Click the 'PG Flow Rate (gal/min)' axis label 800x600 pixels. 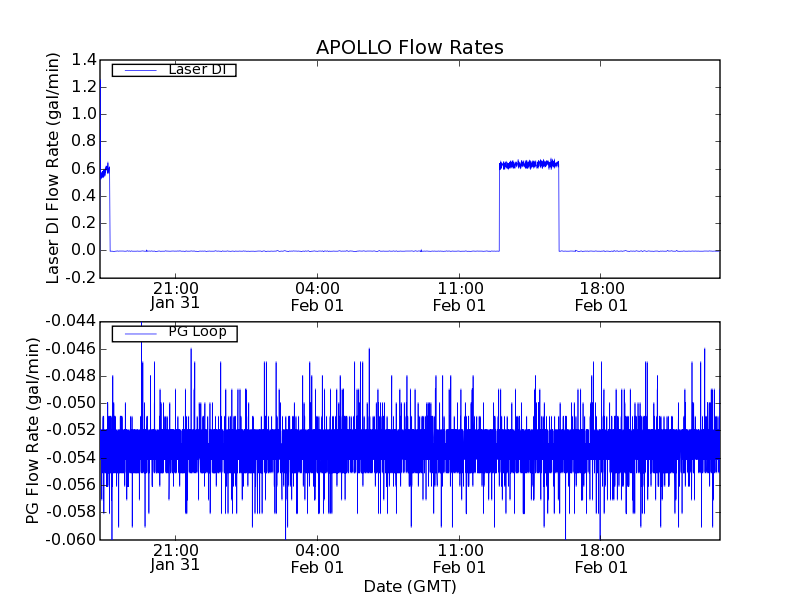click(x=32, y=431)
